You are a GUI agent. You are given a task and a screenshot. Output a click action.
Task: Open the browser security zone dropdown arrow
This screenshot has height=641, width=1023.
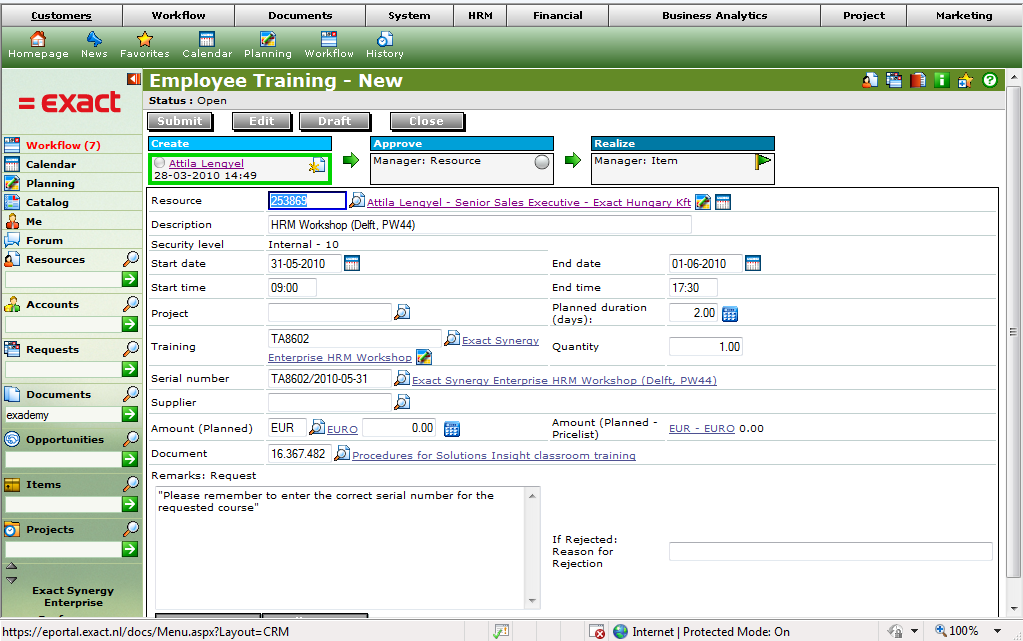(x=914, y=631)
